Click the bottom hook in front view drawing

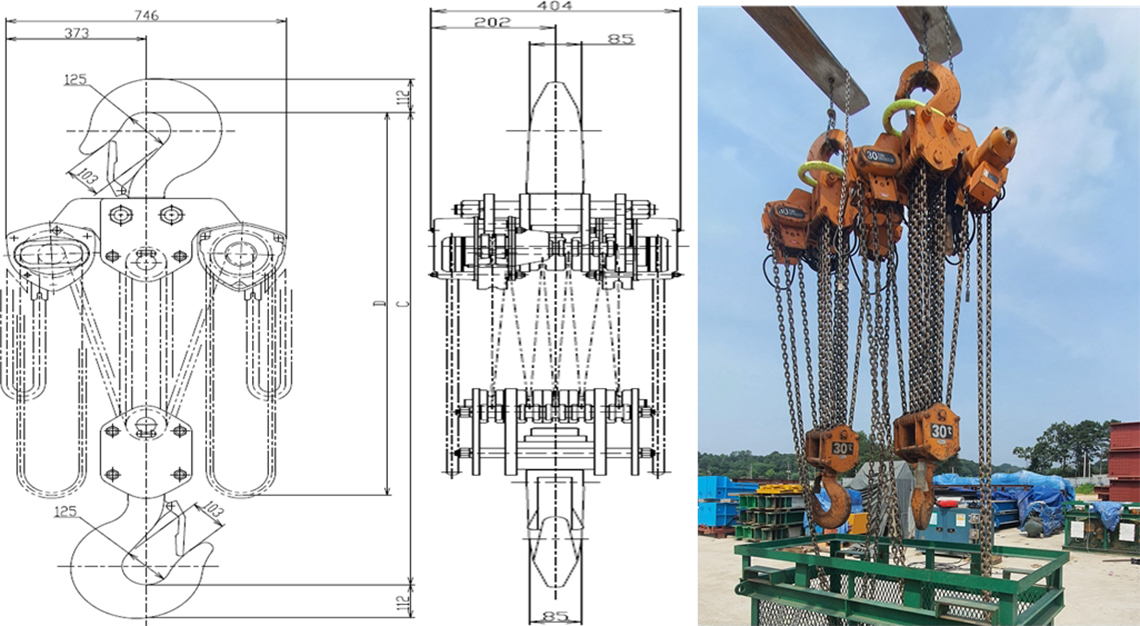point(140,560)
